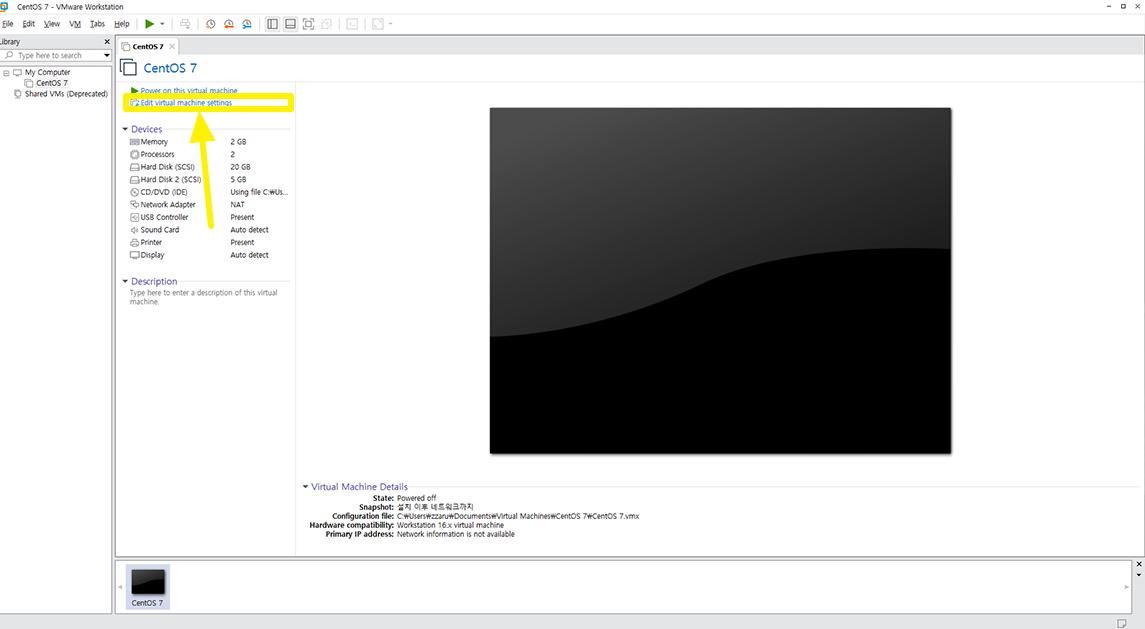Collapse the Description section
The image size is (1145, 629).
click(x=125, y=281)
